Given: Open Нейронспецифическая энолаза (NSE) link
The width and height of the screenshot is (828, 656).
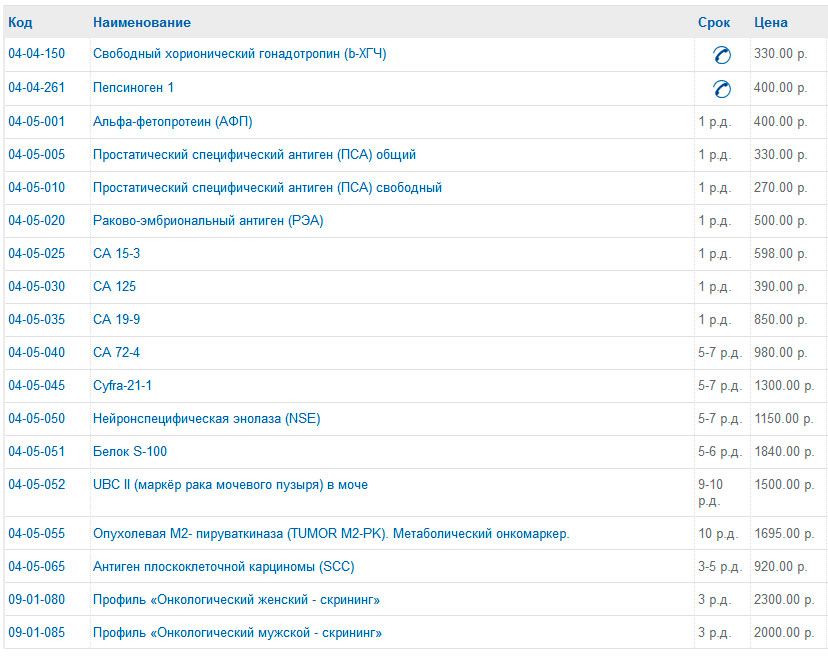Looking at the screenshot, I should (x=206, y=419).
